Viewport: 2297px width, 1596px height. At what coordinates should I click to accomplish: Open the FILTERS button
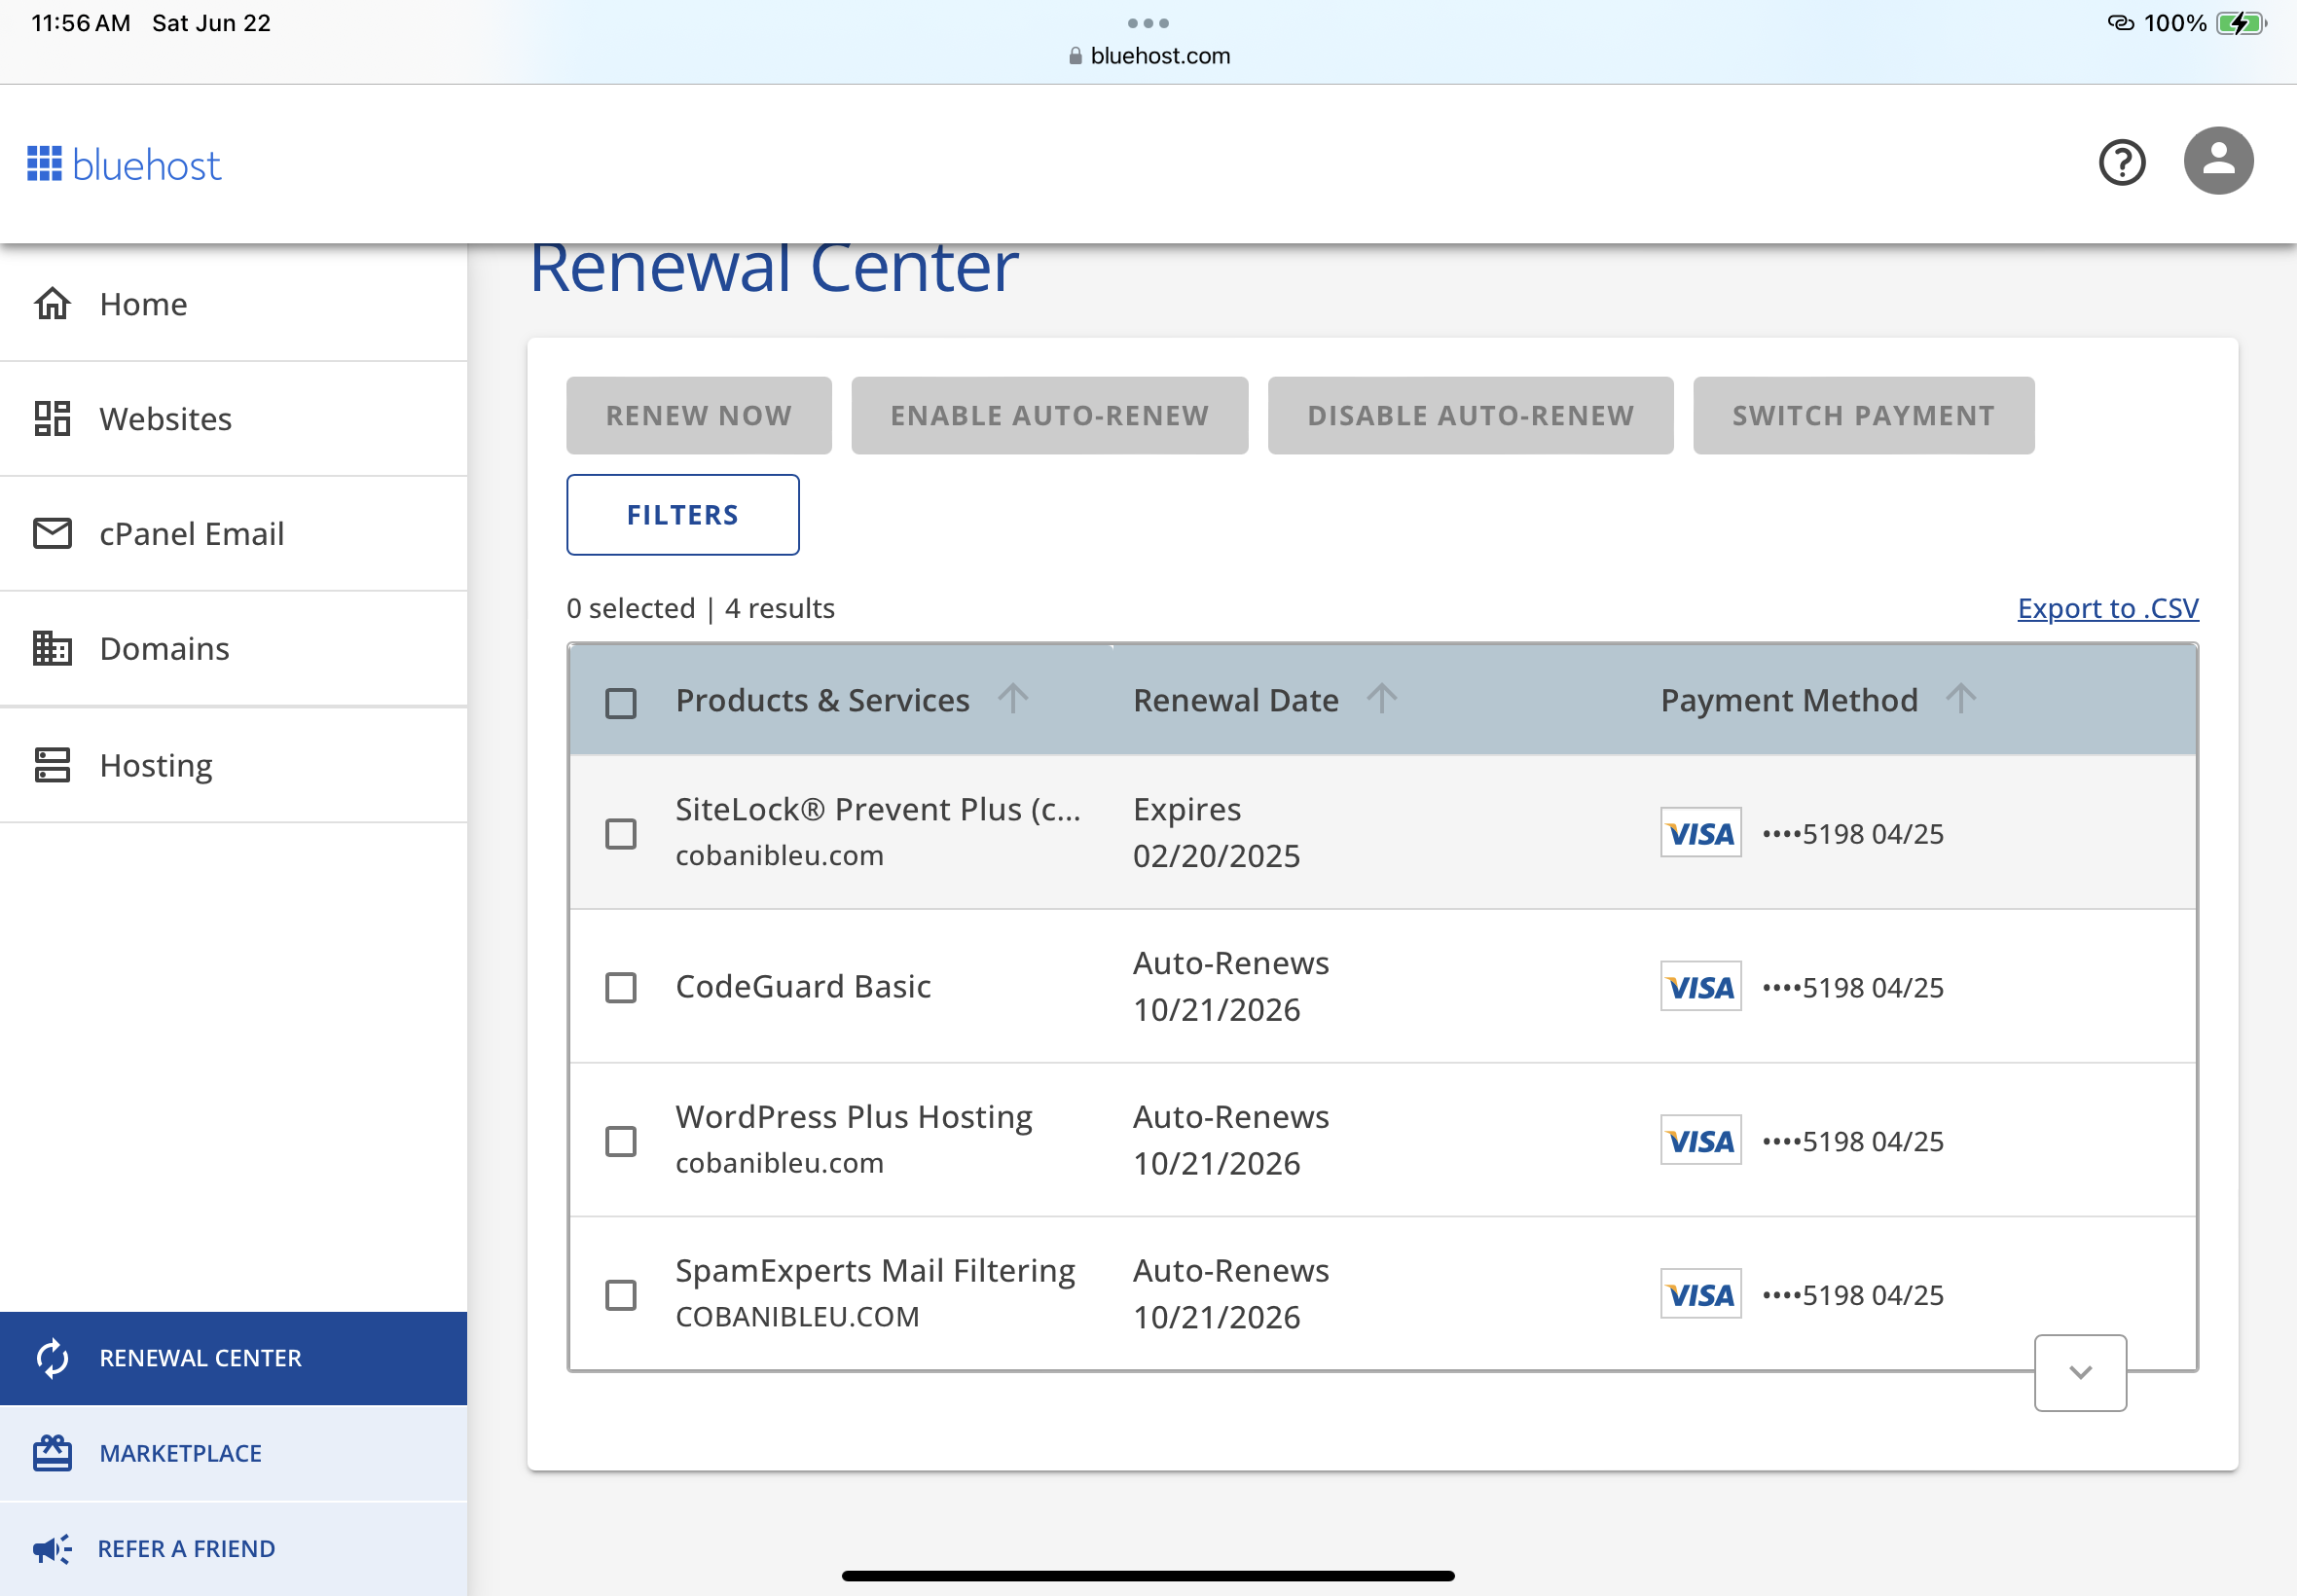pos(682,515)
